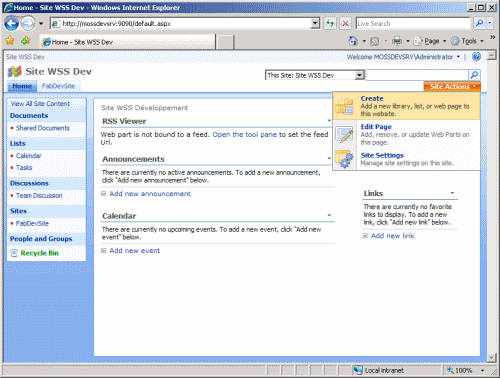Viewport: 500px width, 378px height.
Task: Open the Page menu in command bar
Action: pos(430,41)
